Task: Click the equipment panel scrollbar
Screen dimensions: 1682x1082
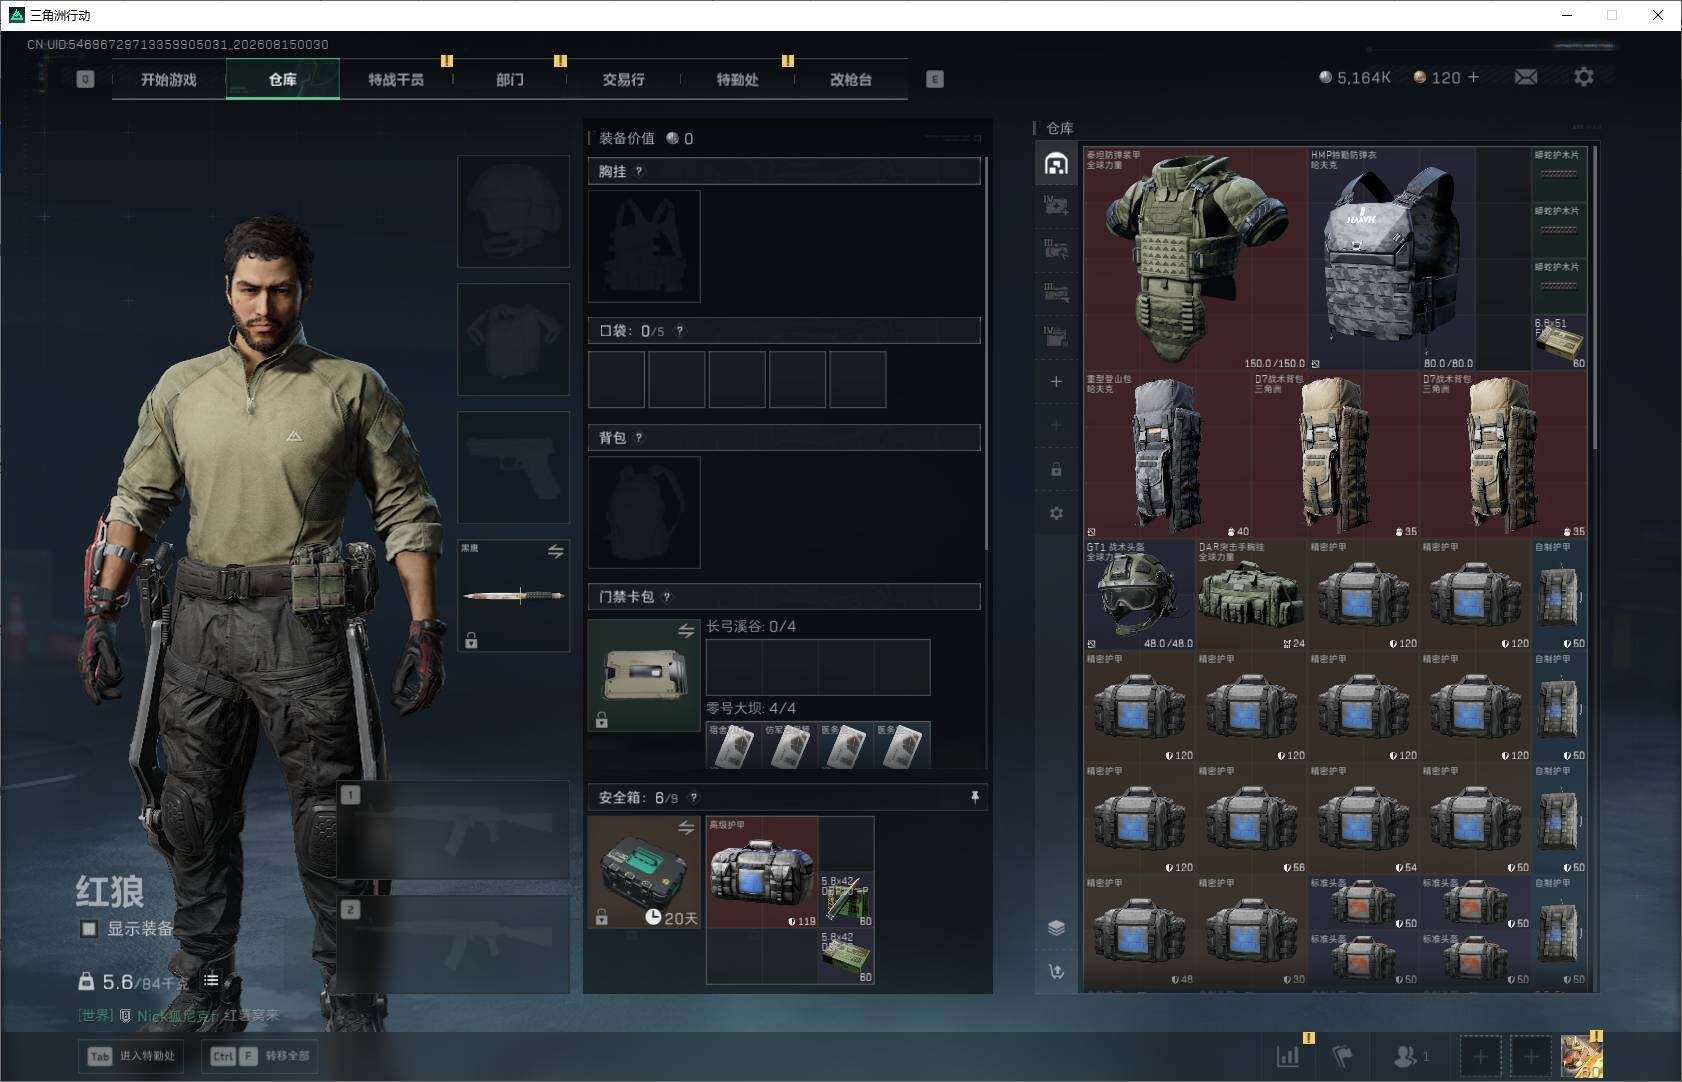Action: click(986, 352)
